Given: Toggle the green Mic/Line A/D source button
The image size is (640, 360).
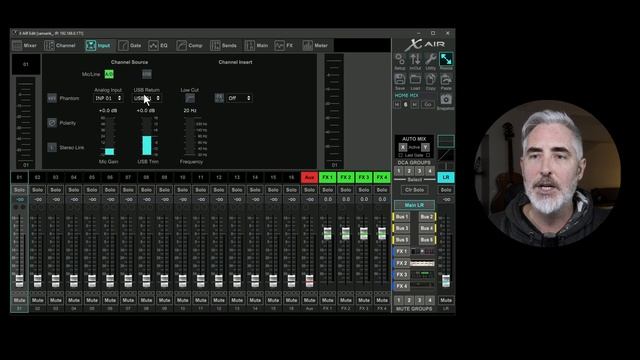Looking at the screenshot, I should click(109, 74).
